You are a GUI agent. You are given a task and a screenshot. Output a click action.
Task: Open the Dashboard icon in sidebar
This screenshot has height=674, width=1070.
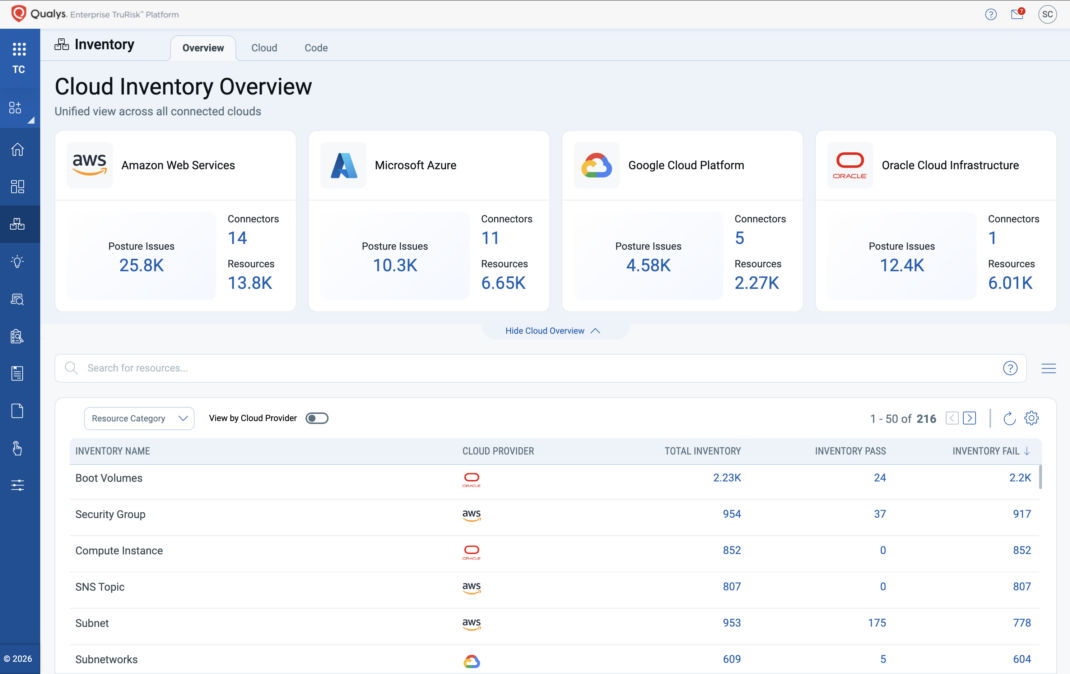(18, 187)
